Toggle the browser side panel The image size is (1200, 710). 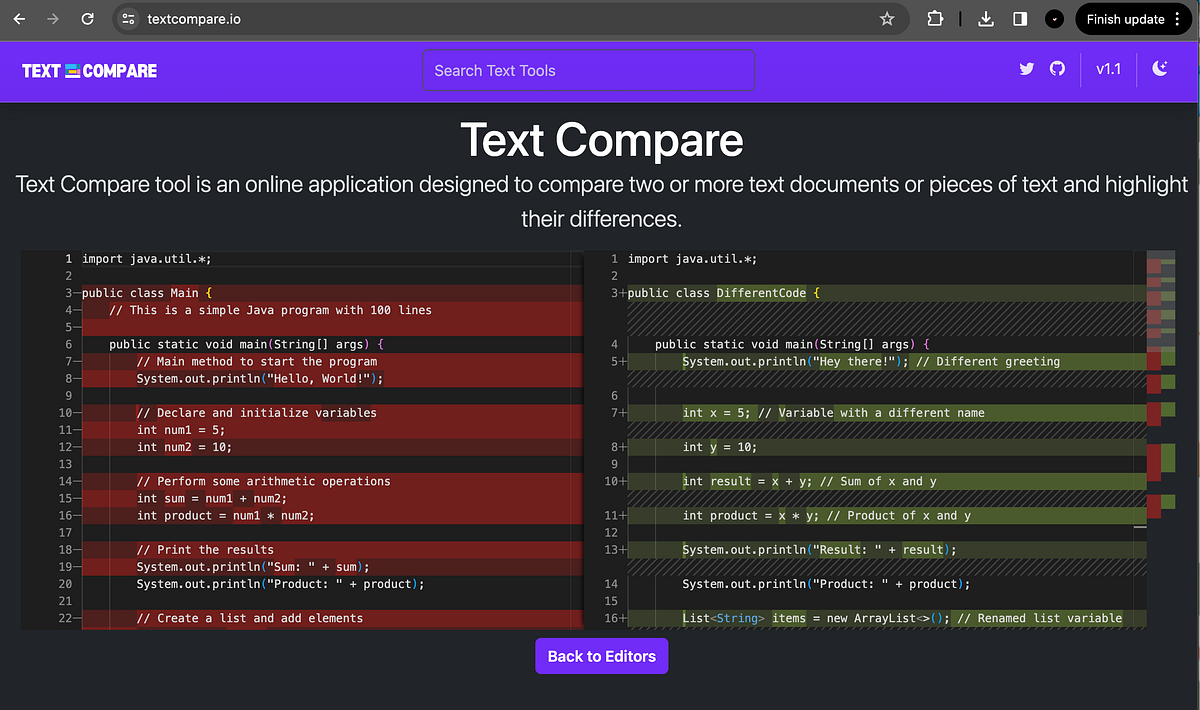click(x=1020, y=18)
